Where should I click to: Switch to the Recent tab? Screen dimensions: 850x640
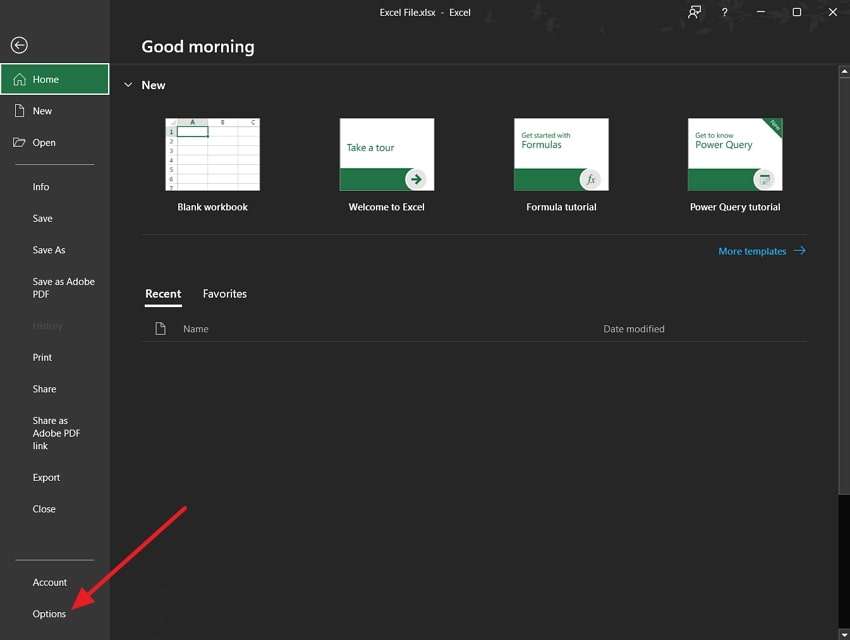tap(163, 294)
